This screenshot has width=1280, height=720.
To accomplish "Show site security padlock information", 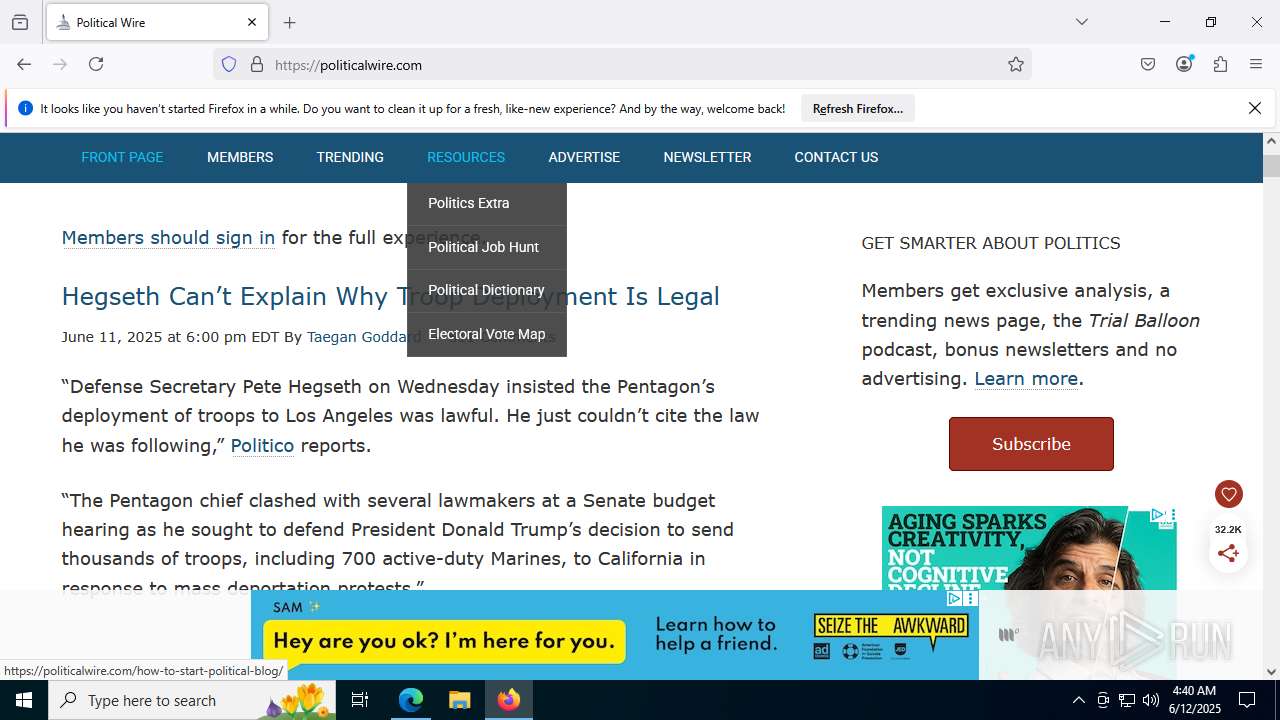I will (257, 64).
